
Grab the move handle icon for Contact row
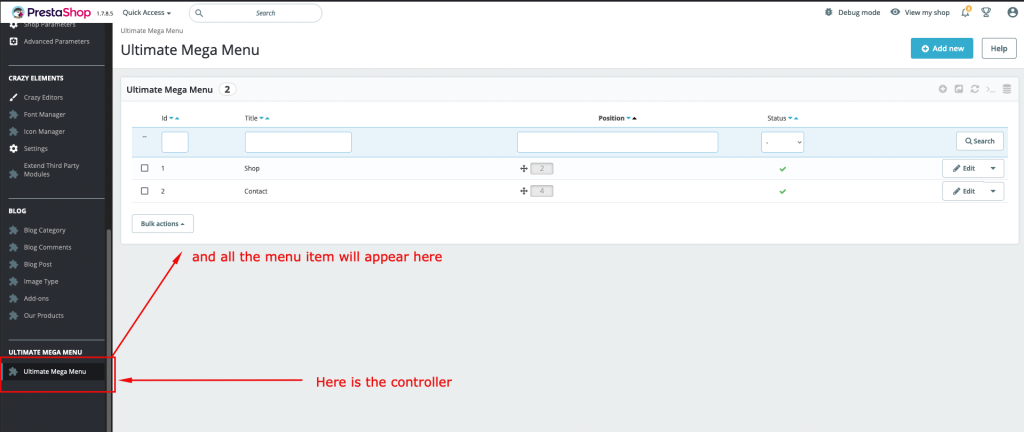click(524, 190)
